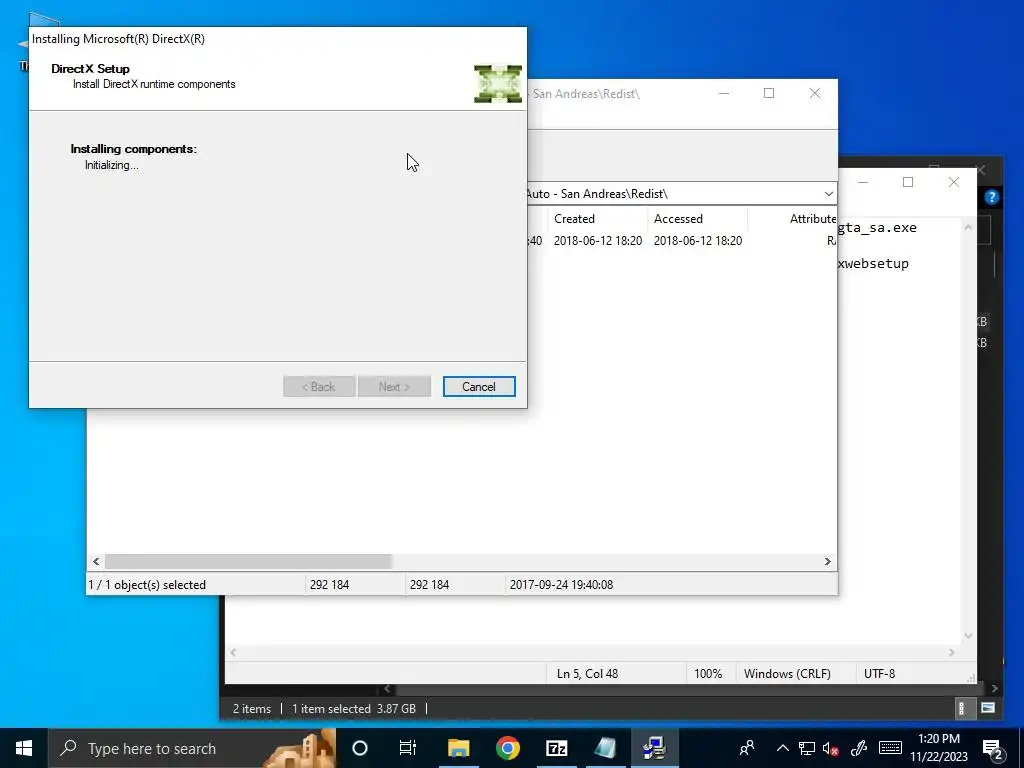The height and width of the screenshot is (768, 1024).
Task: Click the 100% zoom level in the Notepad status bar
Action: click(x=708, y=673)
